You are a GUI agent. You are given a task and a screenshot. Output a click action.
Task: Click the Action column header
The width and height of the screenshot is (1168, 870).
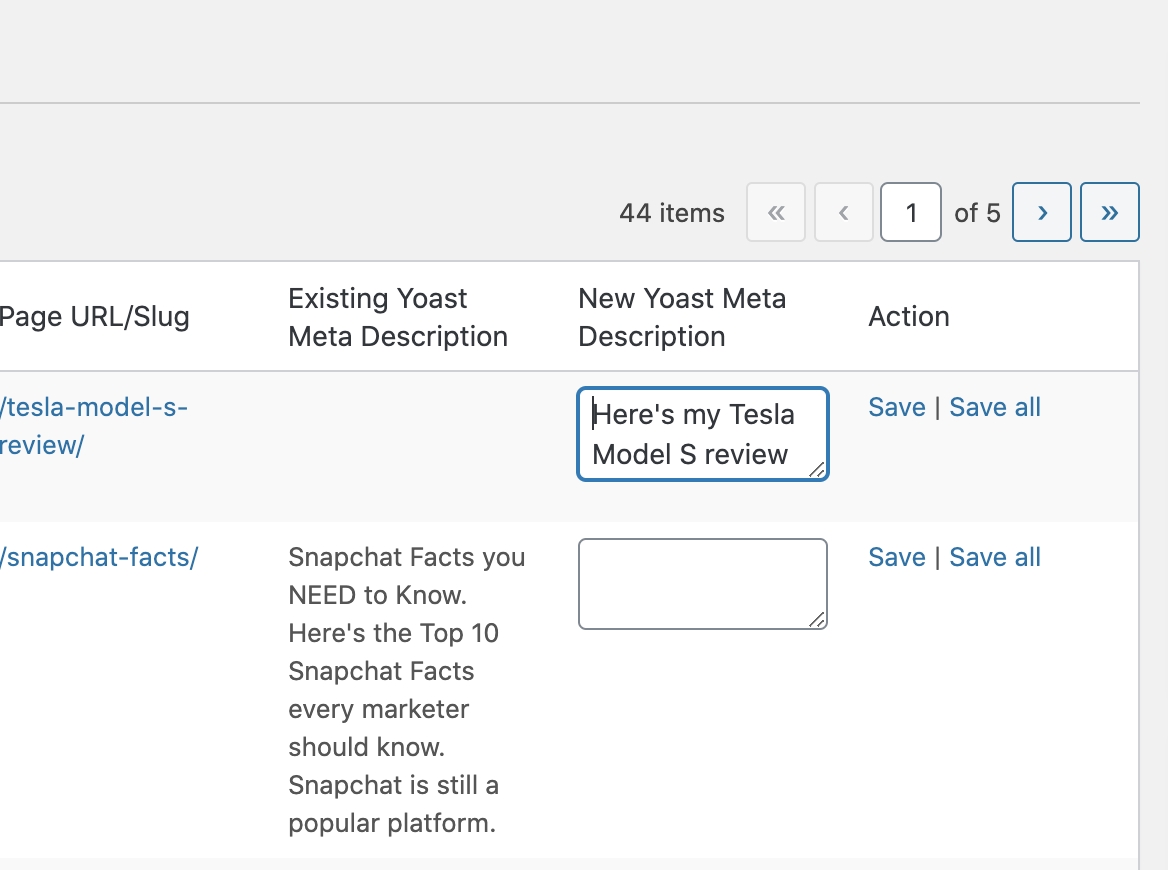(909, 317)
